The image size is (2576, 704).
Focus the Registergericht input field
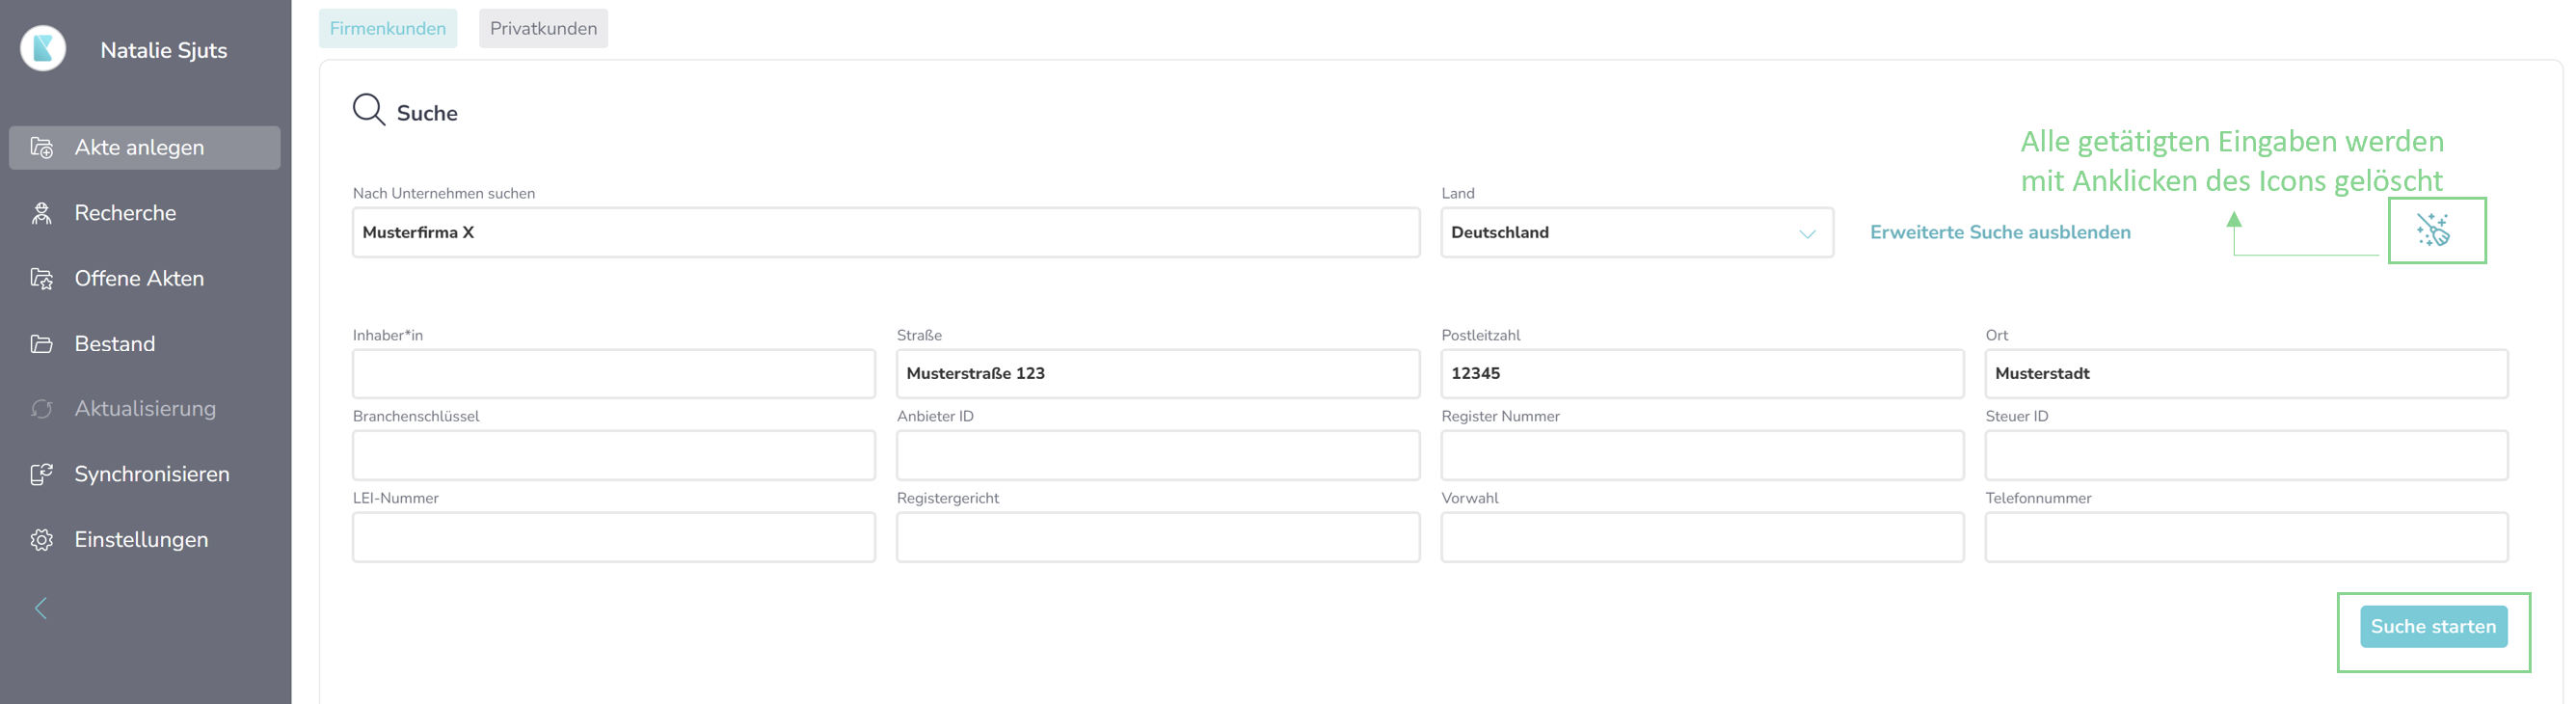tap(1158, 537)
